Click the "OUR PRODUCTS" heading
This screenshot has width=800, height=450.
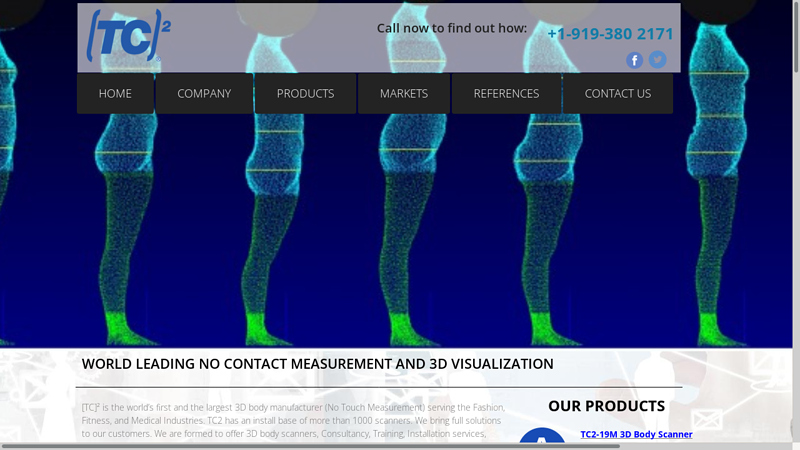[x=607, y=406]
